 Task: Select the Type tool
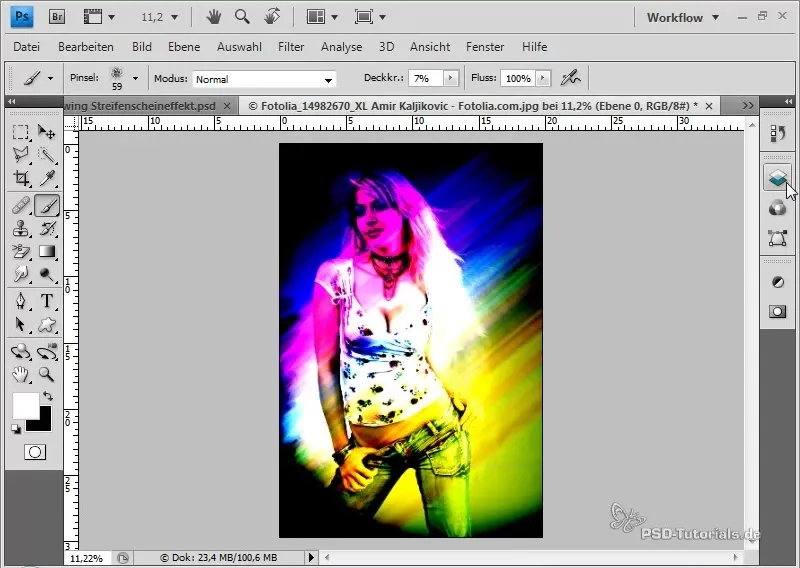coord(47,301)
